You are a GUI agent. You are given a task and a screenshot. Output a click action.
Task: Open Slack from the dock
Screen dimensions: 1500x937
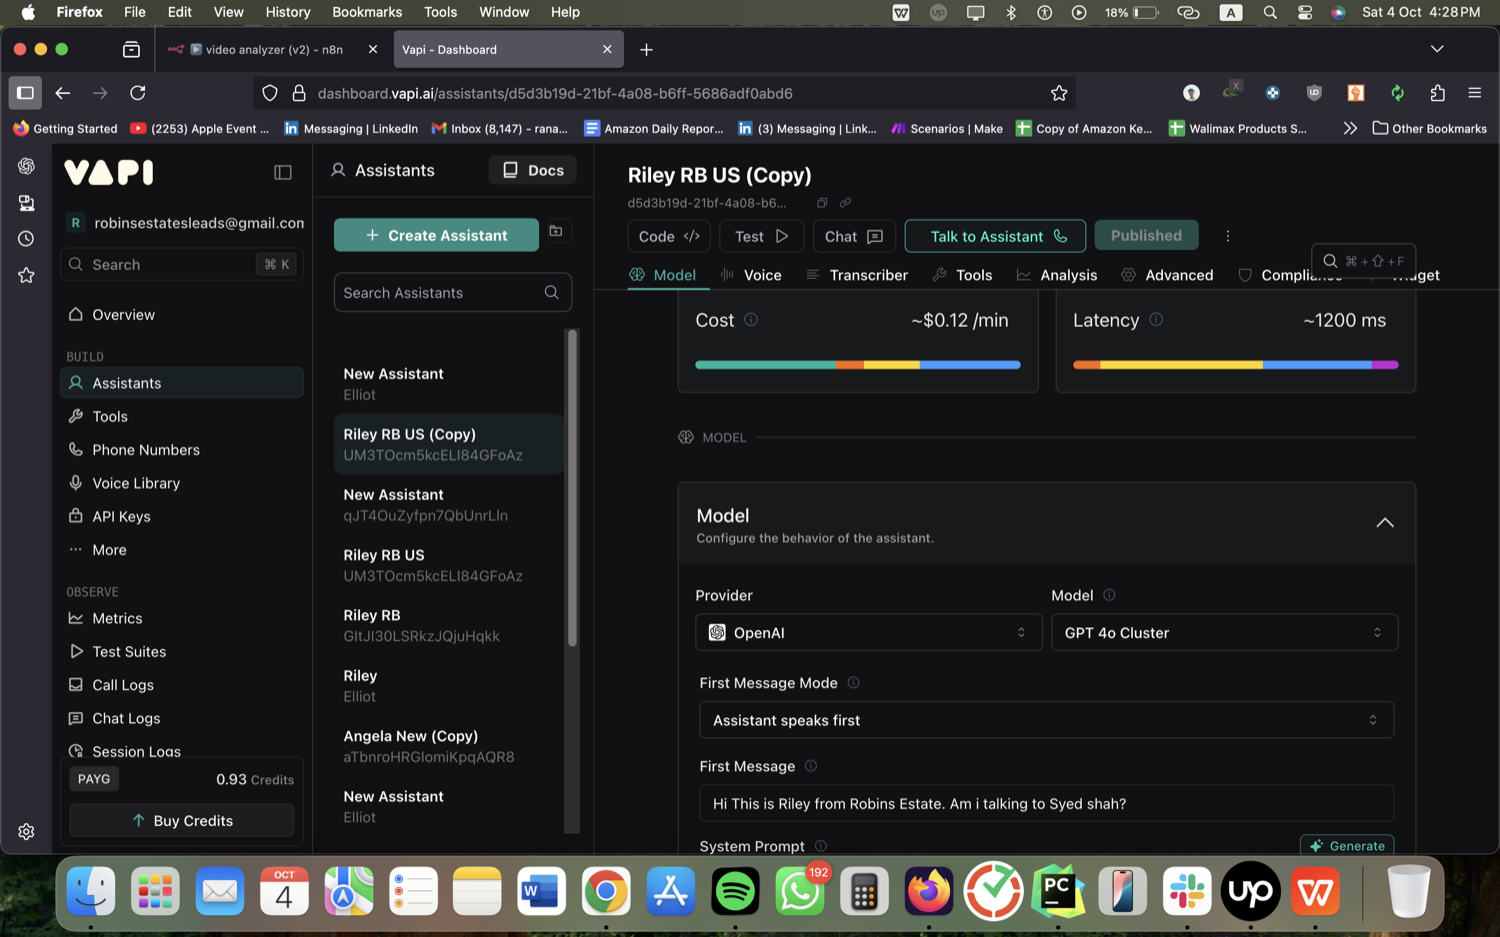(1187, 891)
